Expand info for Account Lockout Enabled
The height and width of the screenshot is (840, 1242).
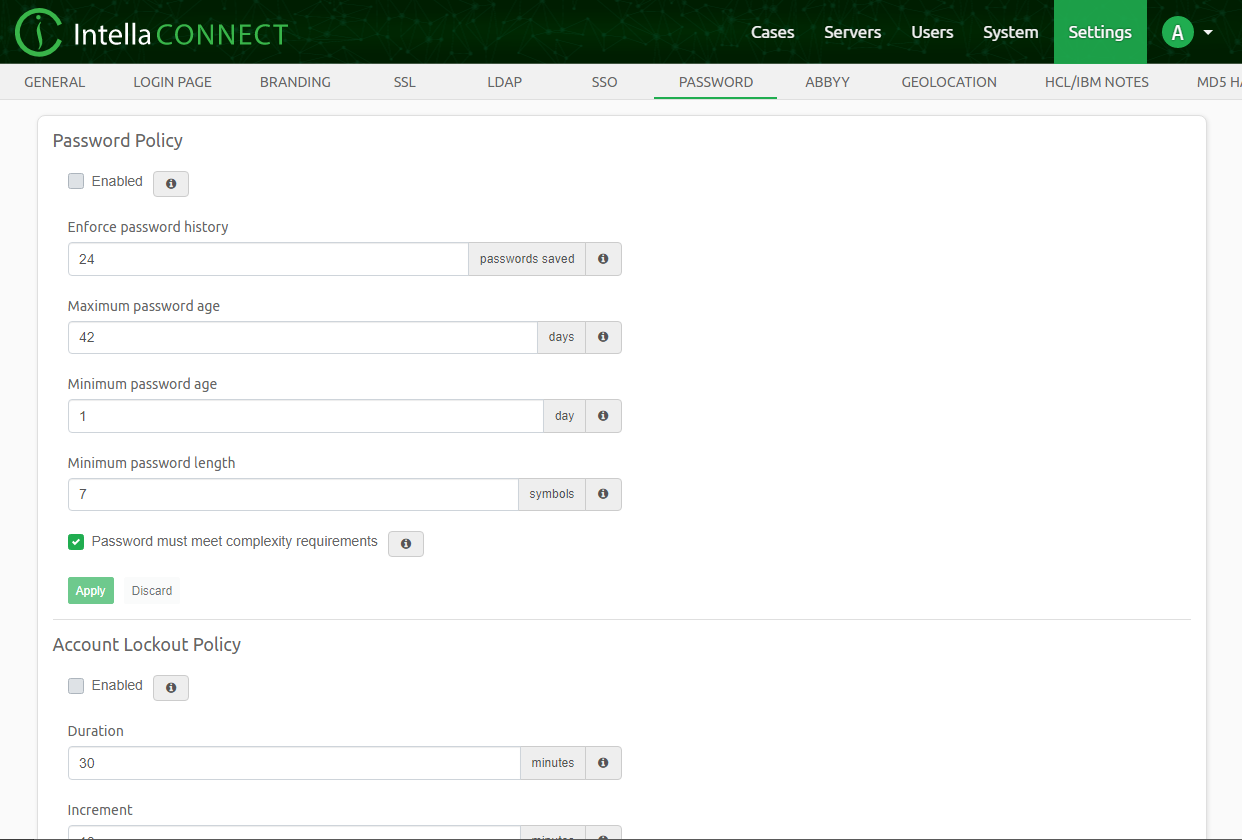click(170, 688)
